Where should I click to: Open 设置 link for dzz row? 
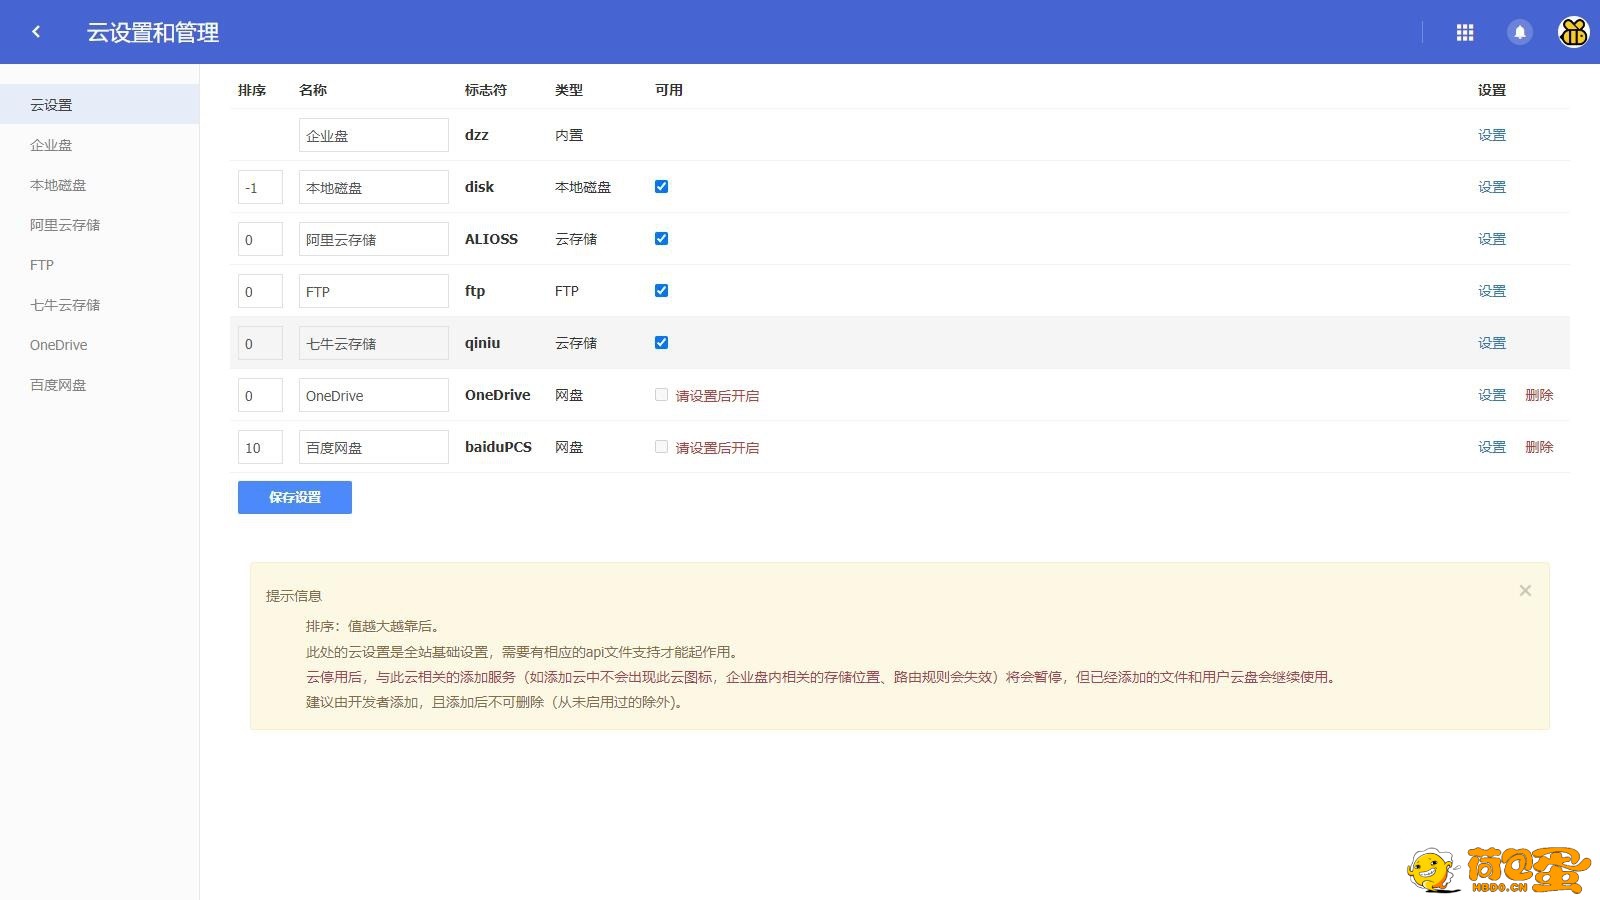point(1491,135)
